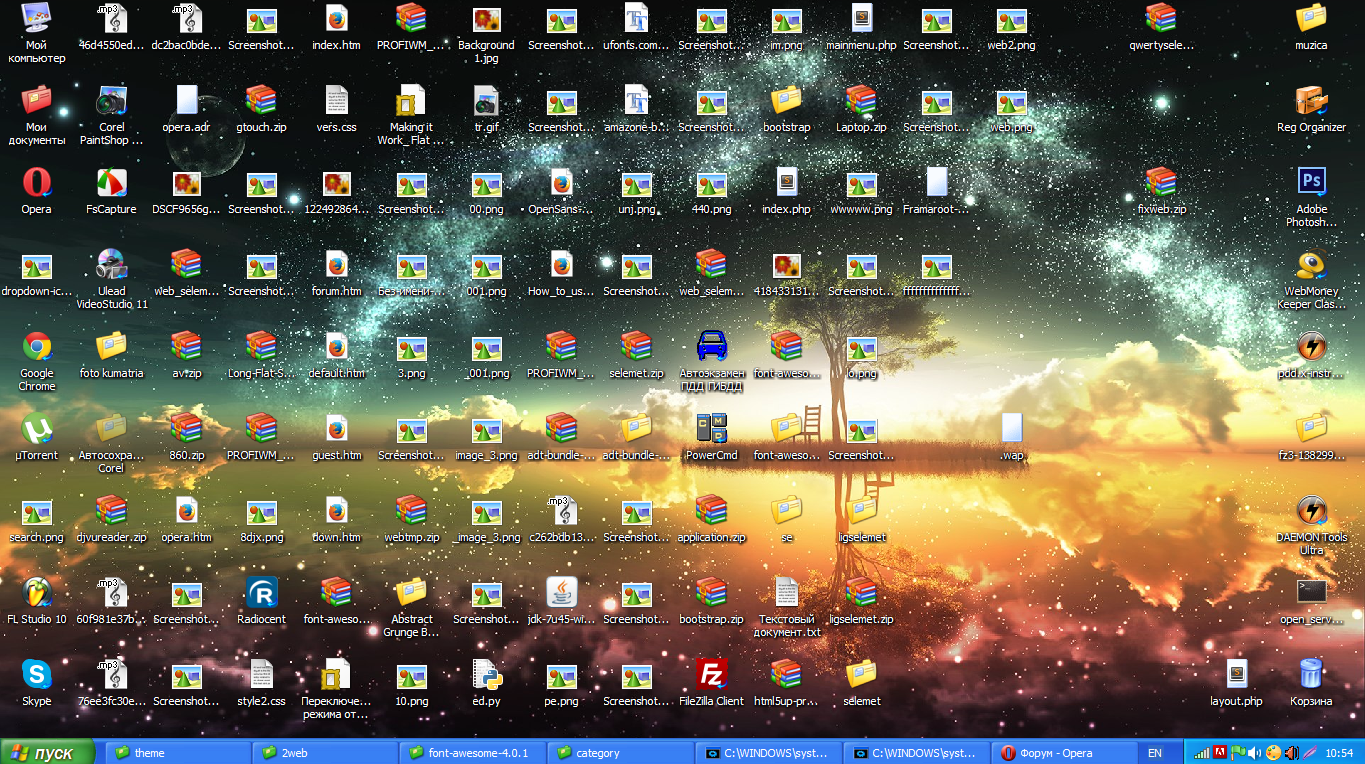Viewport: 1365px width, 764px height.
Task: Open the EN language indicator in the taskbar
Action: pos(1155,753)
